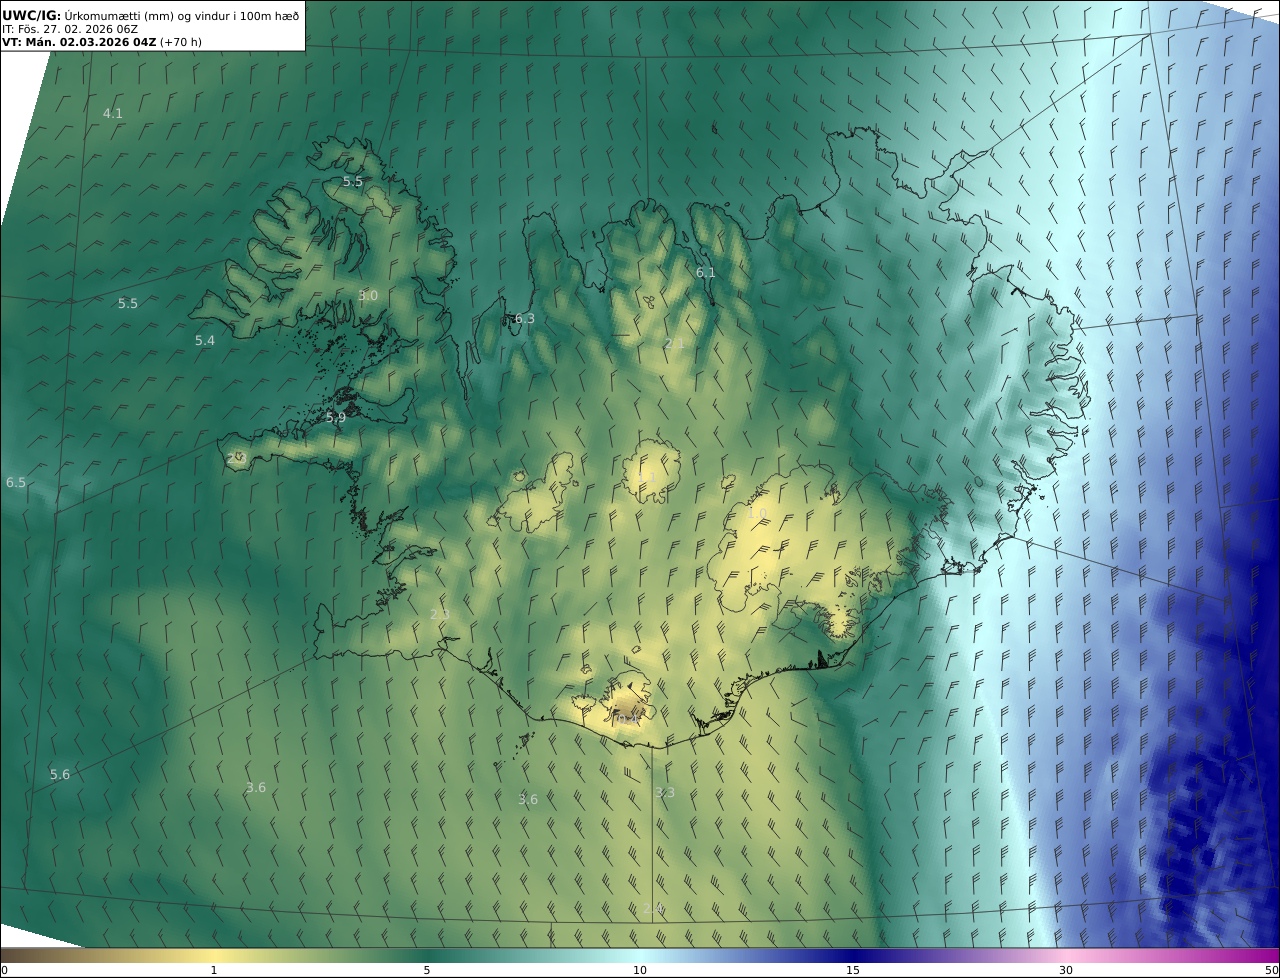Image resolution: width=1280 pixels, height=978 pixels.
Task: Click the colorbar tick label 15
Action: click(x=853, y=970)
